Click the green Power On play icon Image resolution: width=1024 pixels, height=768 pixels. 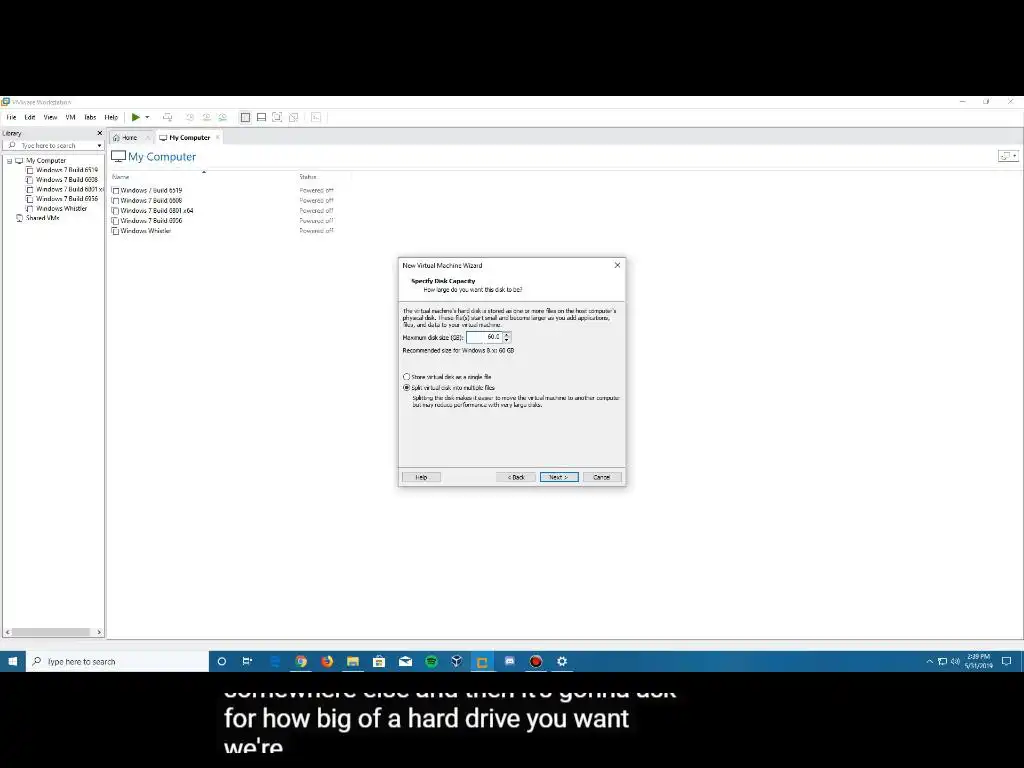click(136, 118)
